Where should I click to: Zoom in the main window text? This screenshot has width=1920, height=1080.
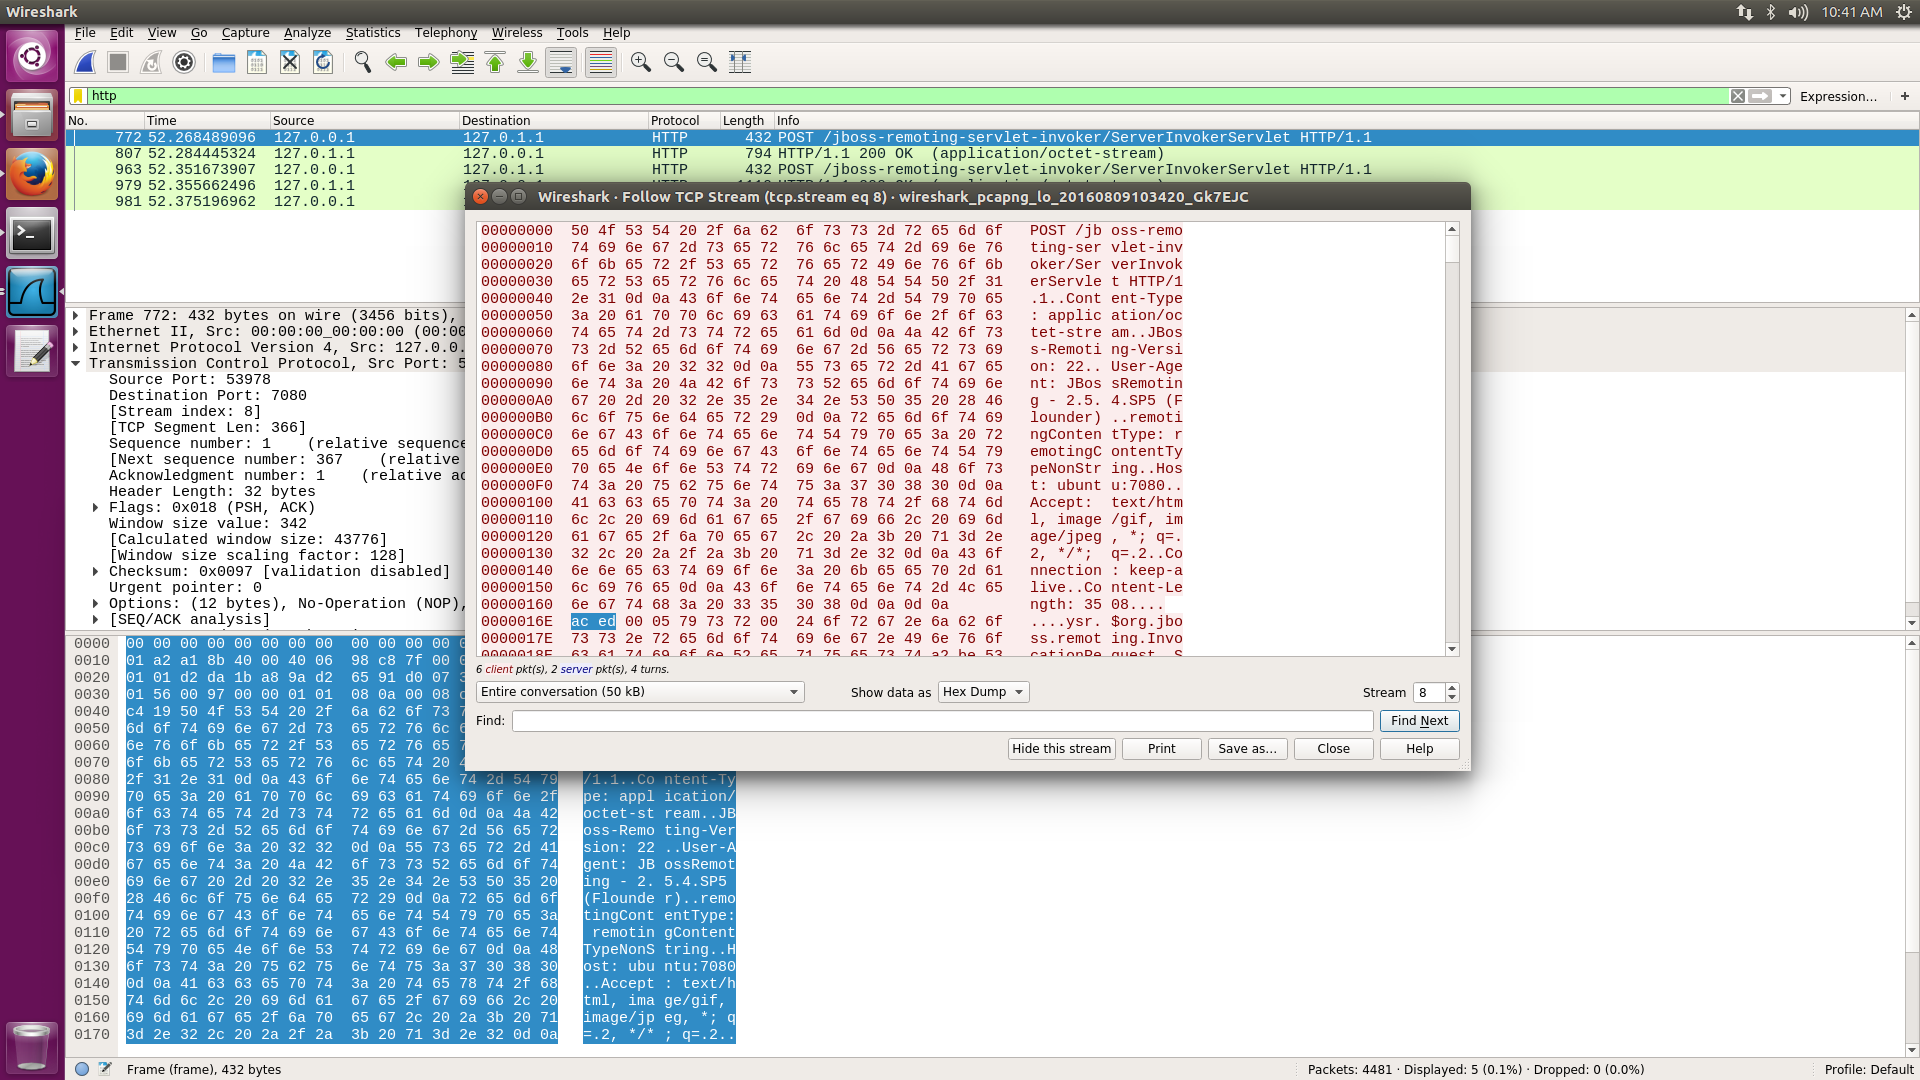click(x=641, y=63)
